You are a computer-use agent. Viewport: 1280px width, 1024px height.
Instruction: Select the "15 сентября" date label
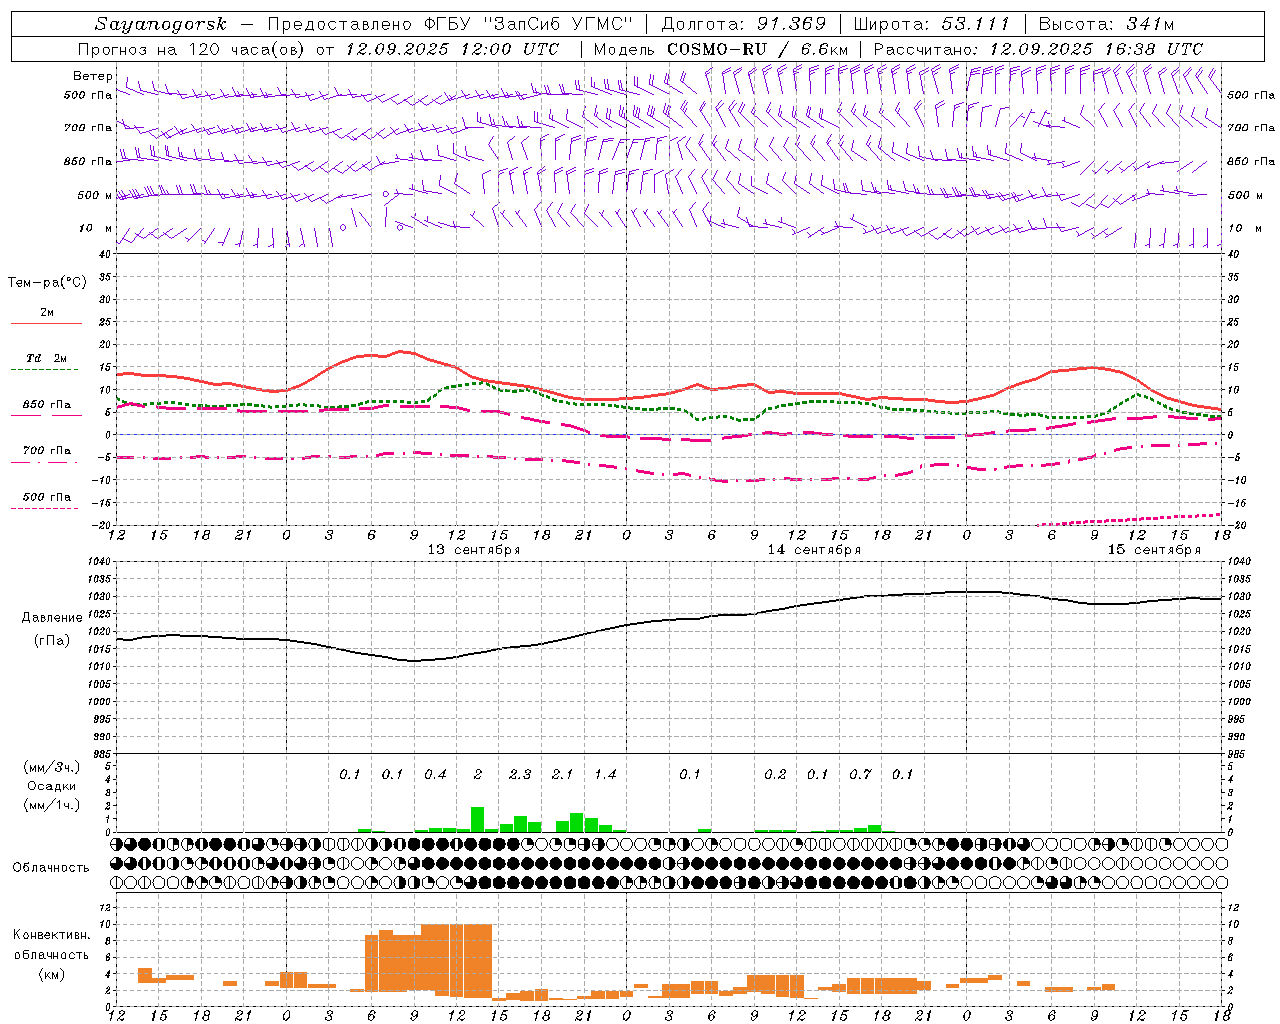point(1154,550)
